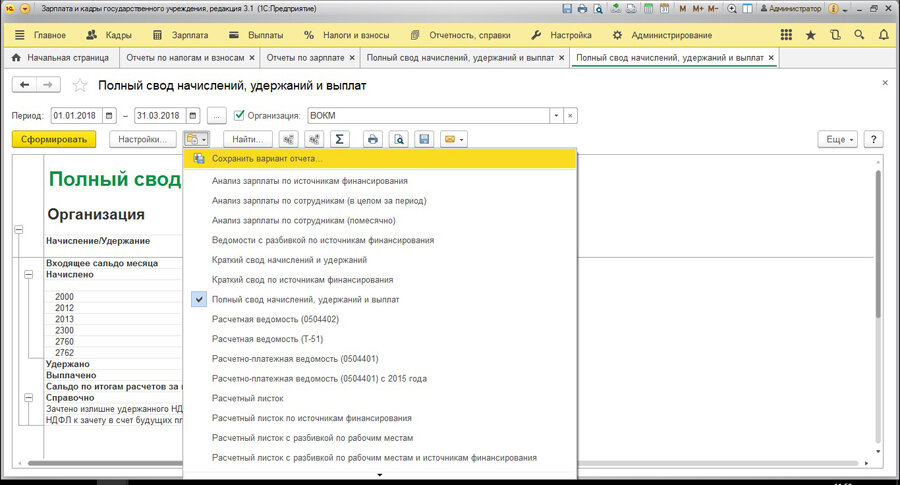Add report to favorites with star icon
This screenshot has height=485, width=900.
point(80,86)
